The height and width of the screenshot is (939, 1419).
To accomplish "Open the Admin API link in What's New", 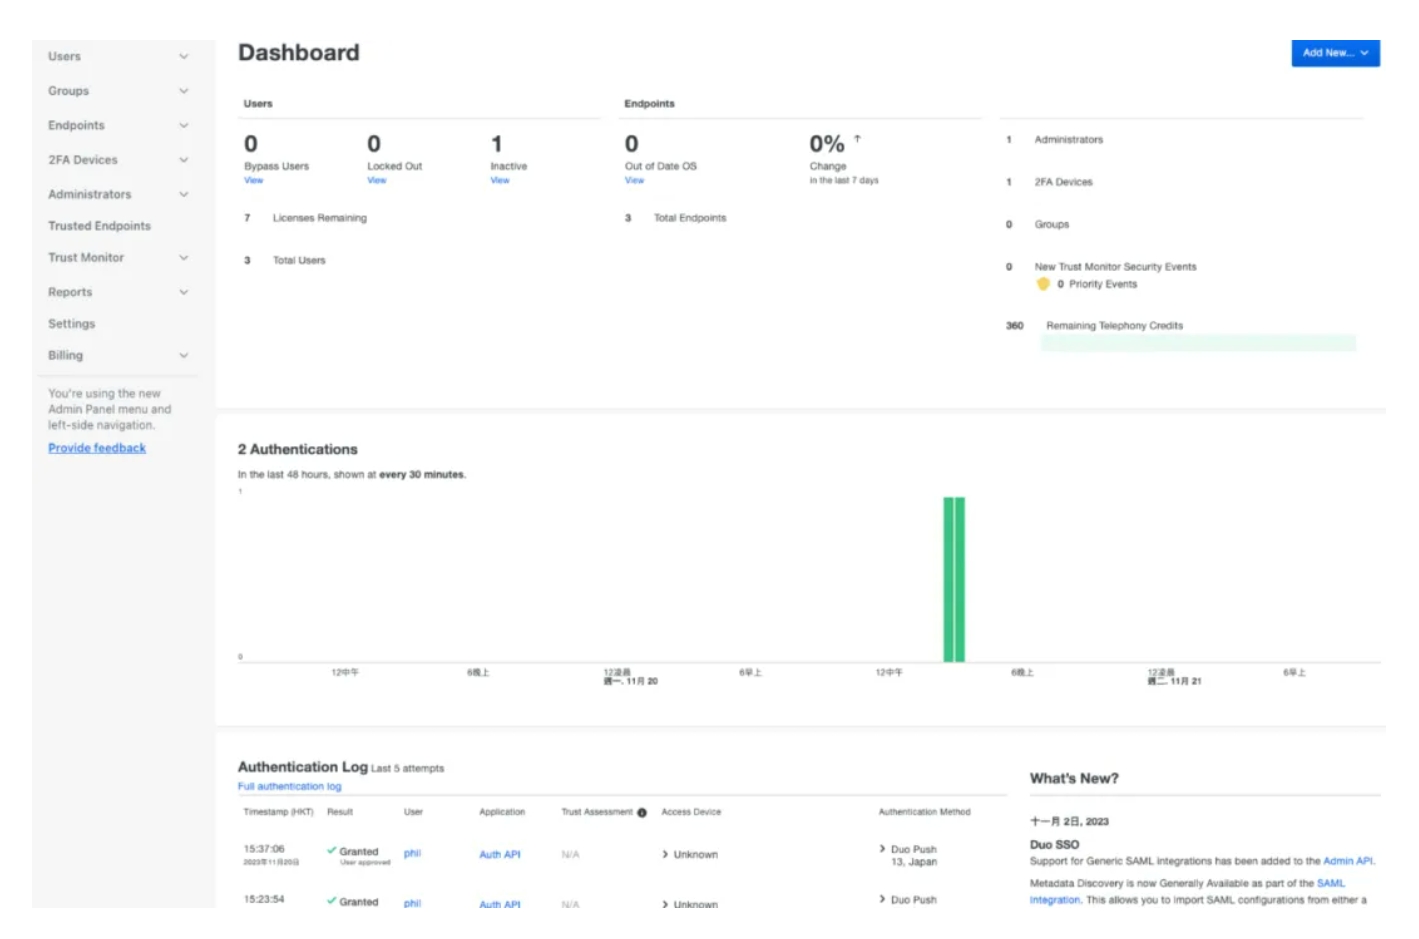I will click(x=1347, y=861).
